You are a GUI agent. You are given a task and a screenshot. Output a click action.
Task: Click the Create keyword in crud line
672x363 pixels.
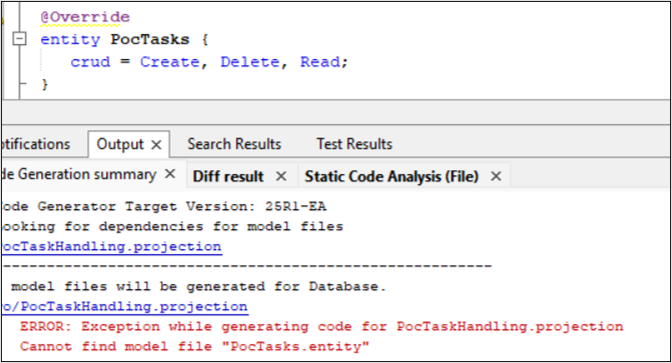tap(170, 62)
